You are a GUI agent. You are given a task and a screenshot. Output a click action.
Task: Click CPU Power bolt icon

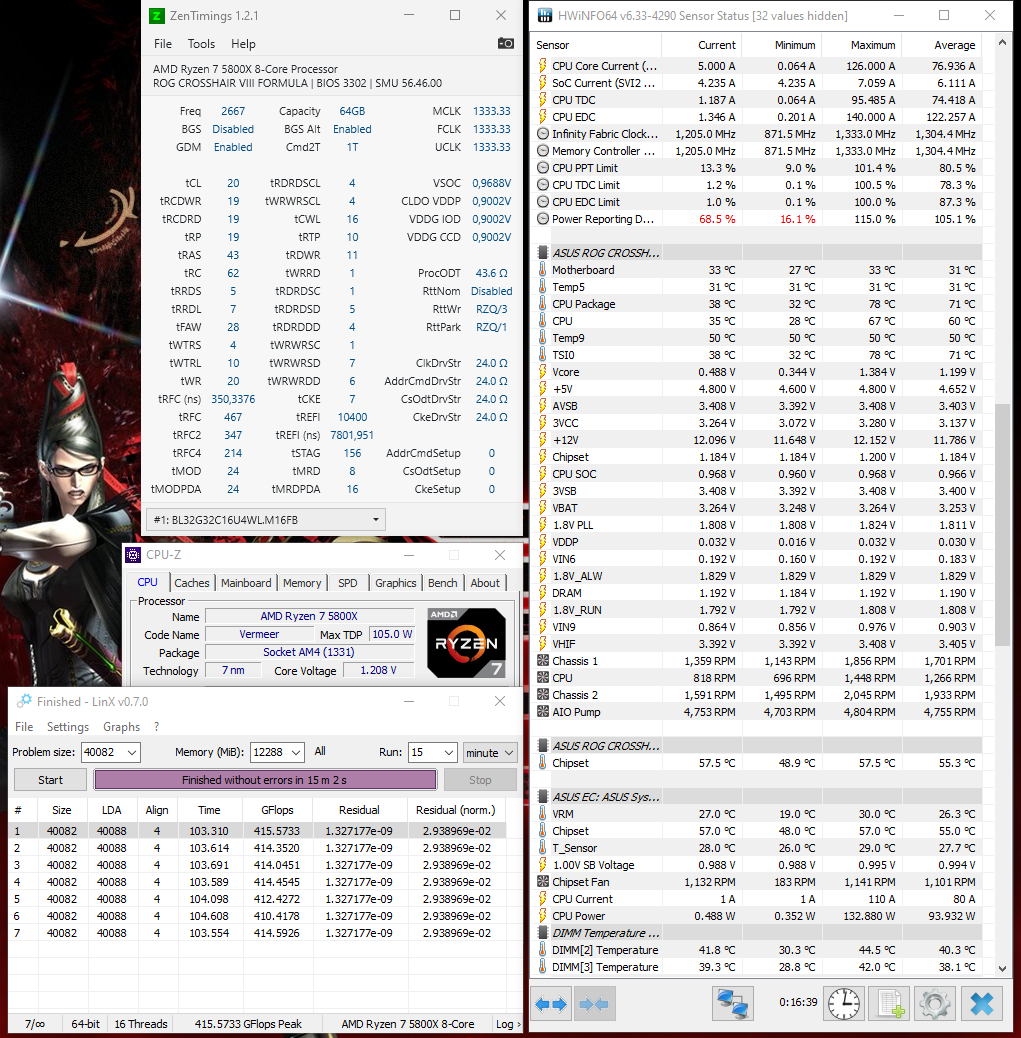543,916
